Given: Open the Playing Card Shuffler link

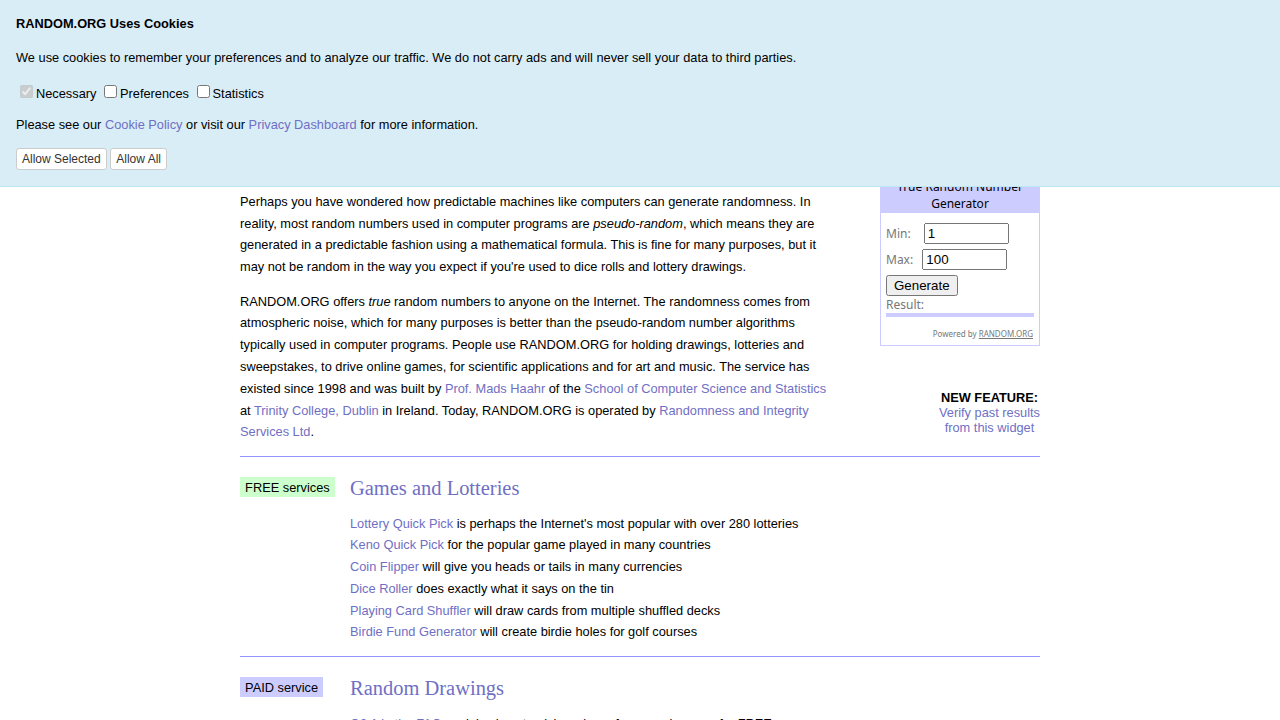Looking at the screenshot, I should (410, 611).
